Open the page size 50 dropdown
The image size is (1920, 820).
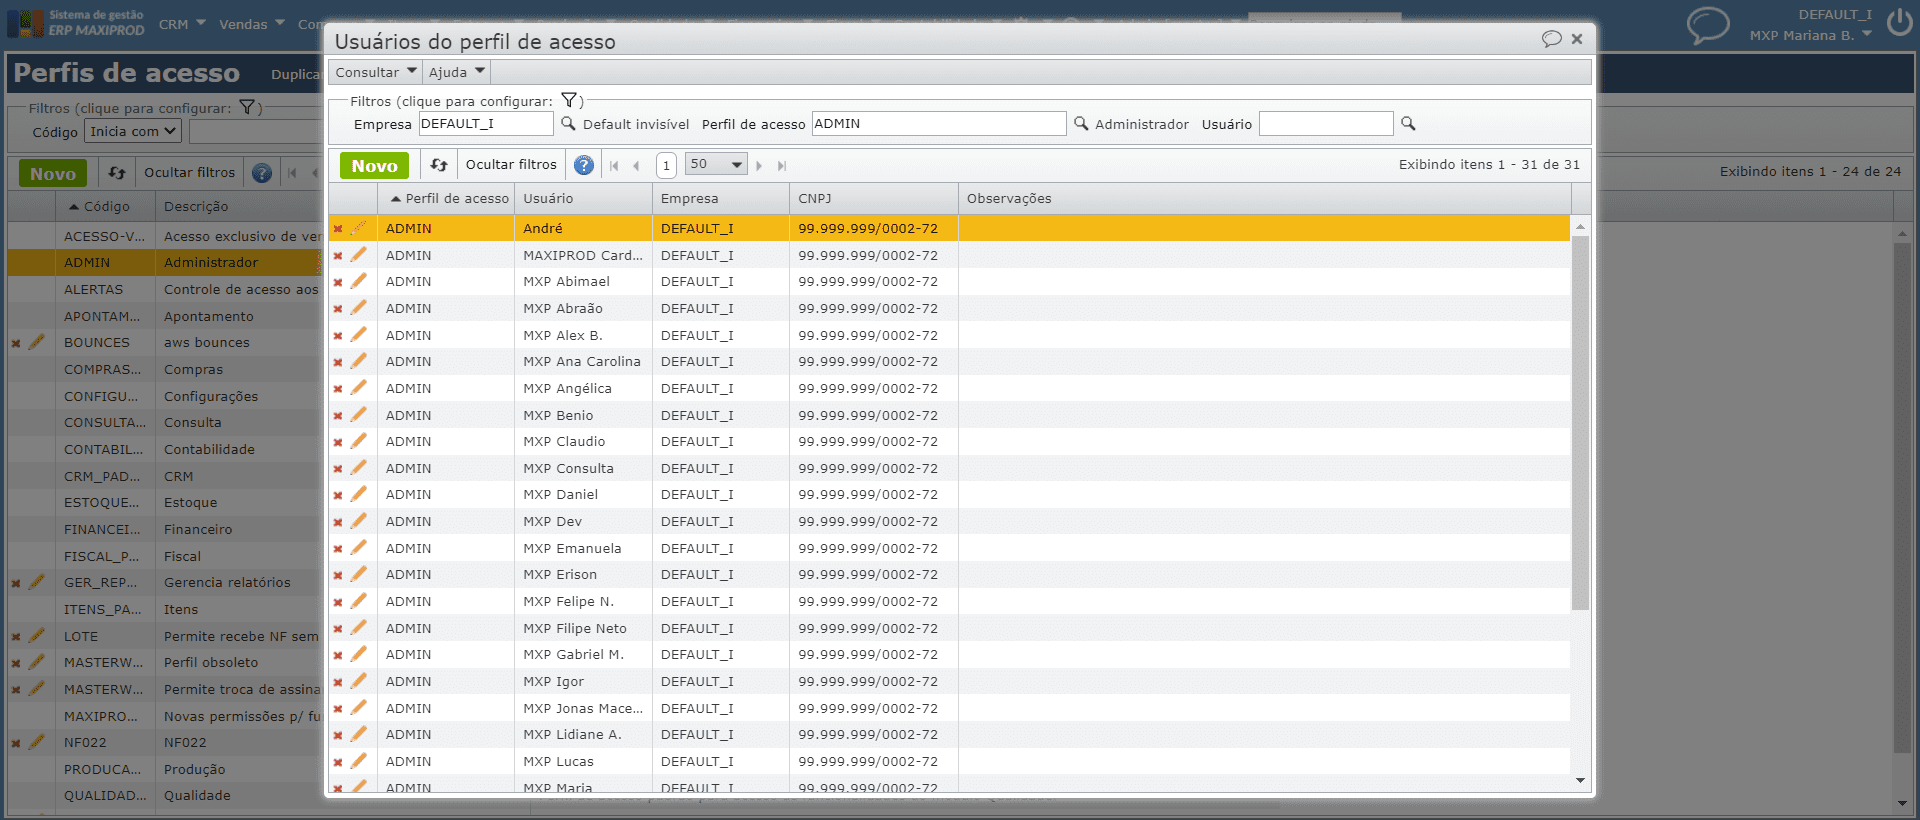[x=716, y=164]
